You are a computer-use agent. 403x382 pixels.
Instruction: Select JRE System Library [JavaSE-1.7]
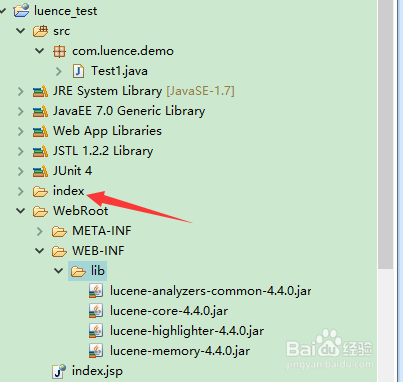[x=144, y=91]
